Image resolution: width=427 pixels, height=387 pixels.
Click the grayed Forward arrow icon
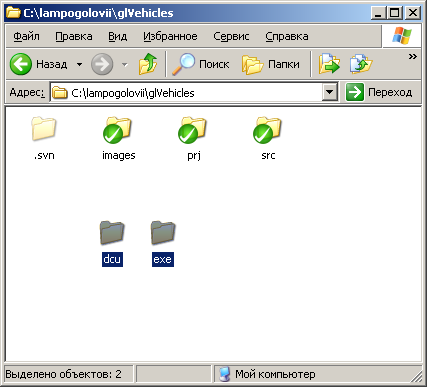click(x=102, y=64)
